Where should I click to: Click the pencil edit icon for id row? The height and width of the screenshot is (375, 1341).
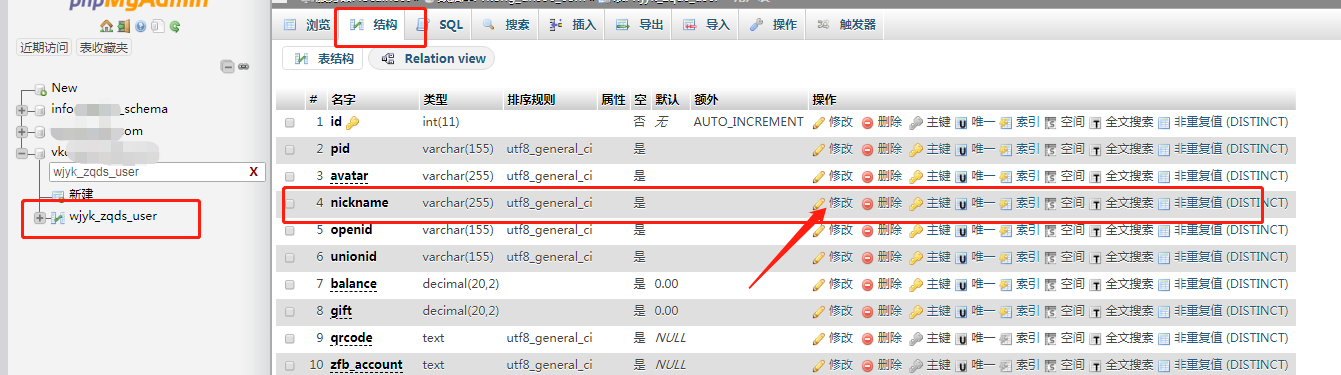[x=819, y=122]
